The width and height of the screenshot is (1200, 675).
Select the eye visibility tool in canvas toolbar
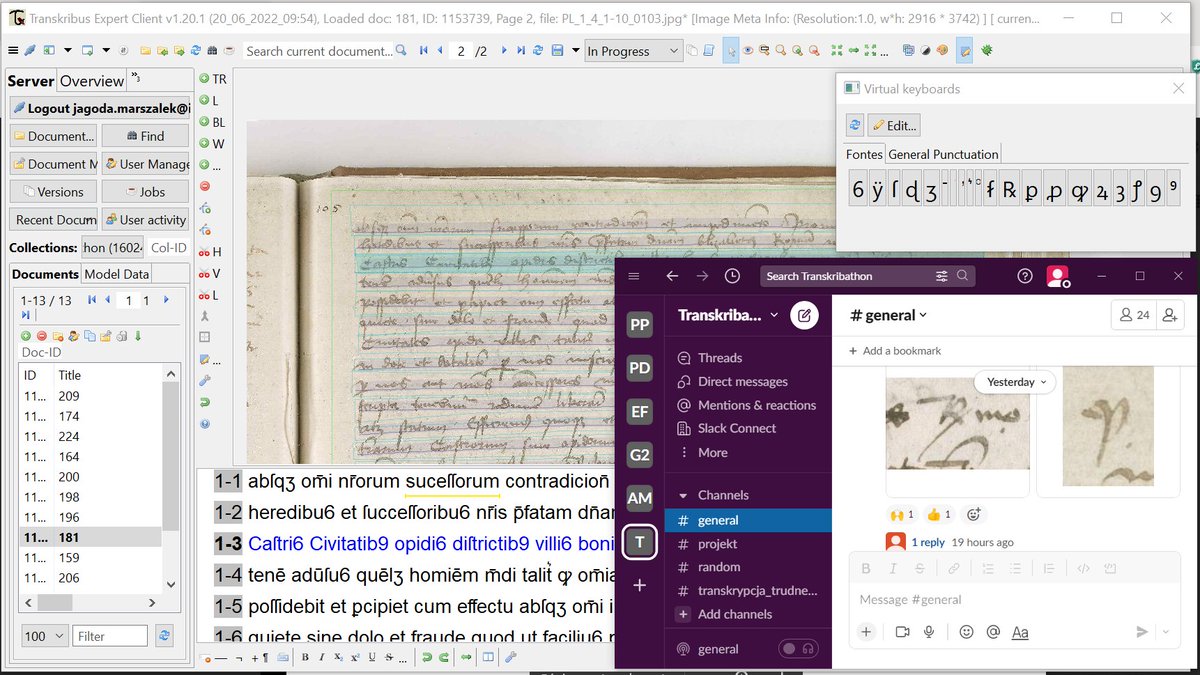tap(748, 51)
